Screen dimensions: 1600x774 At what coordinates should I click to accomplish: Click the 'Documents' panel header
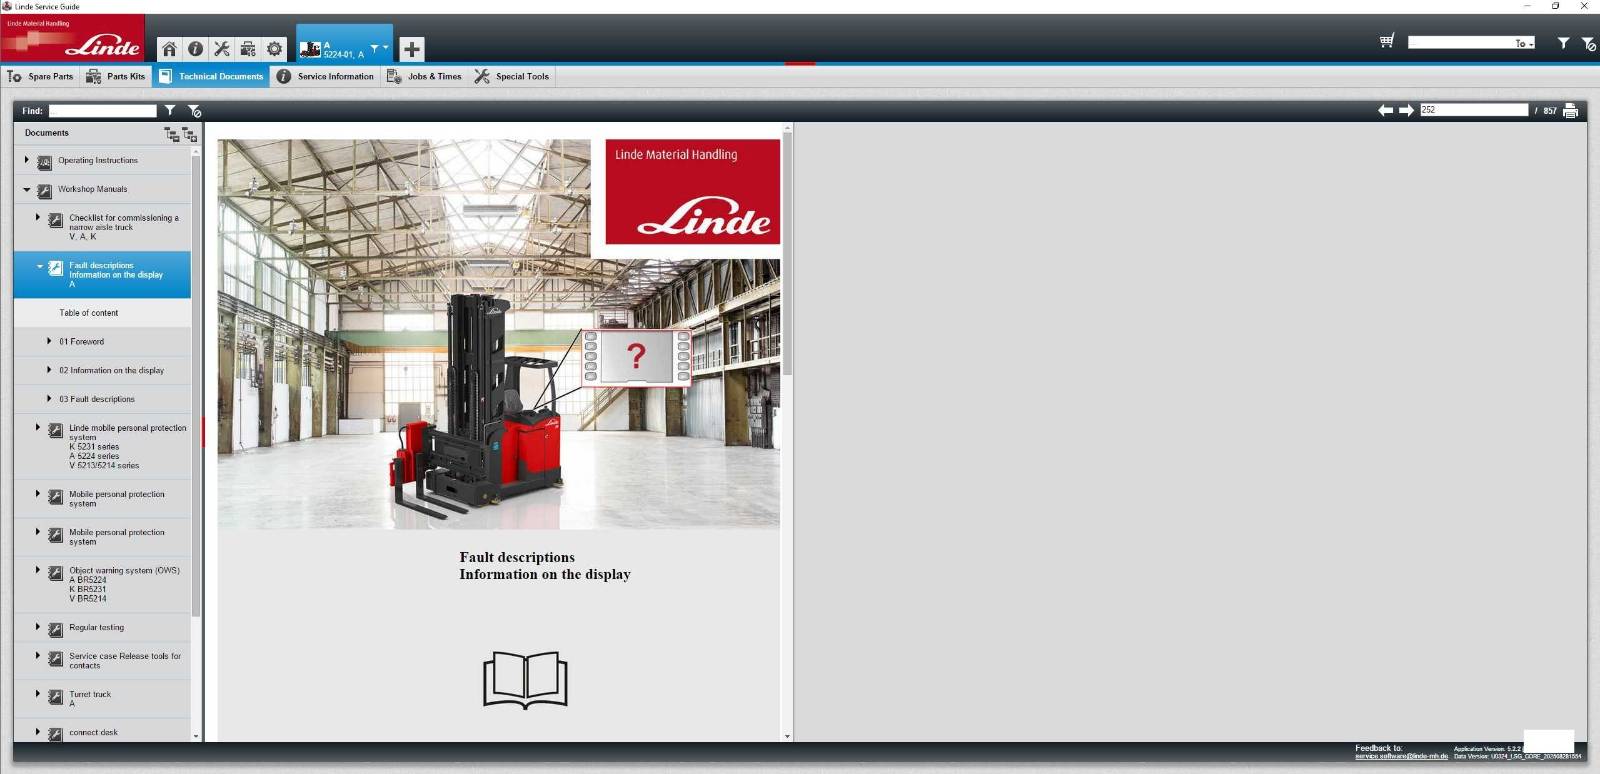tap(47, 133)
